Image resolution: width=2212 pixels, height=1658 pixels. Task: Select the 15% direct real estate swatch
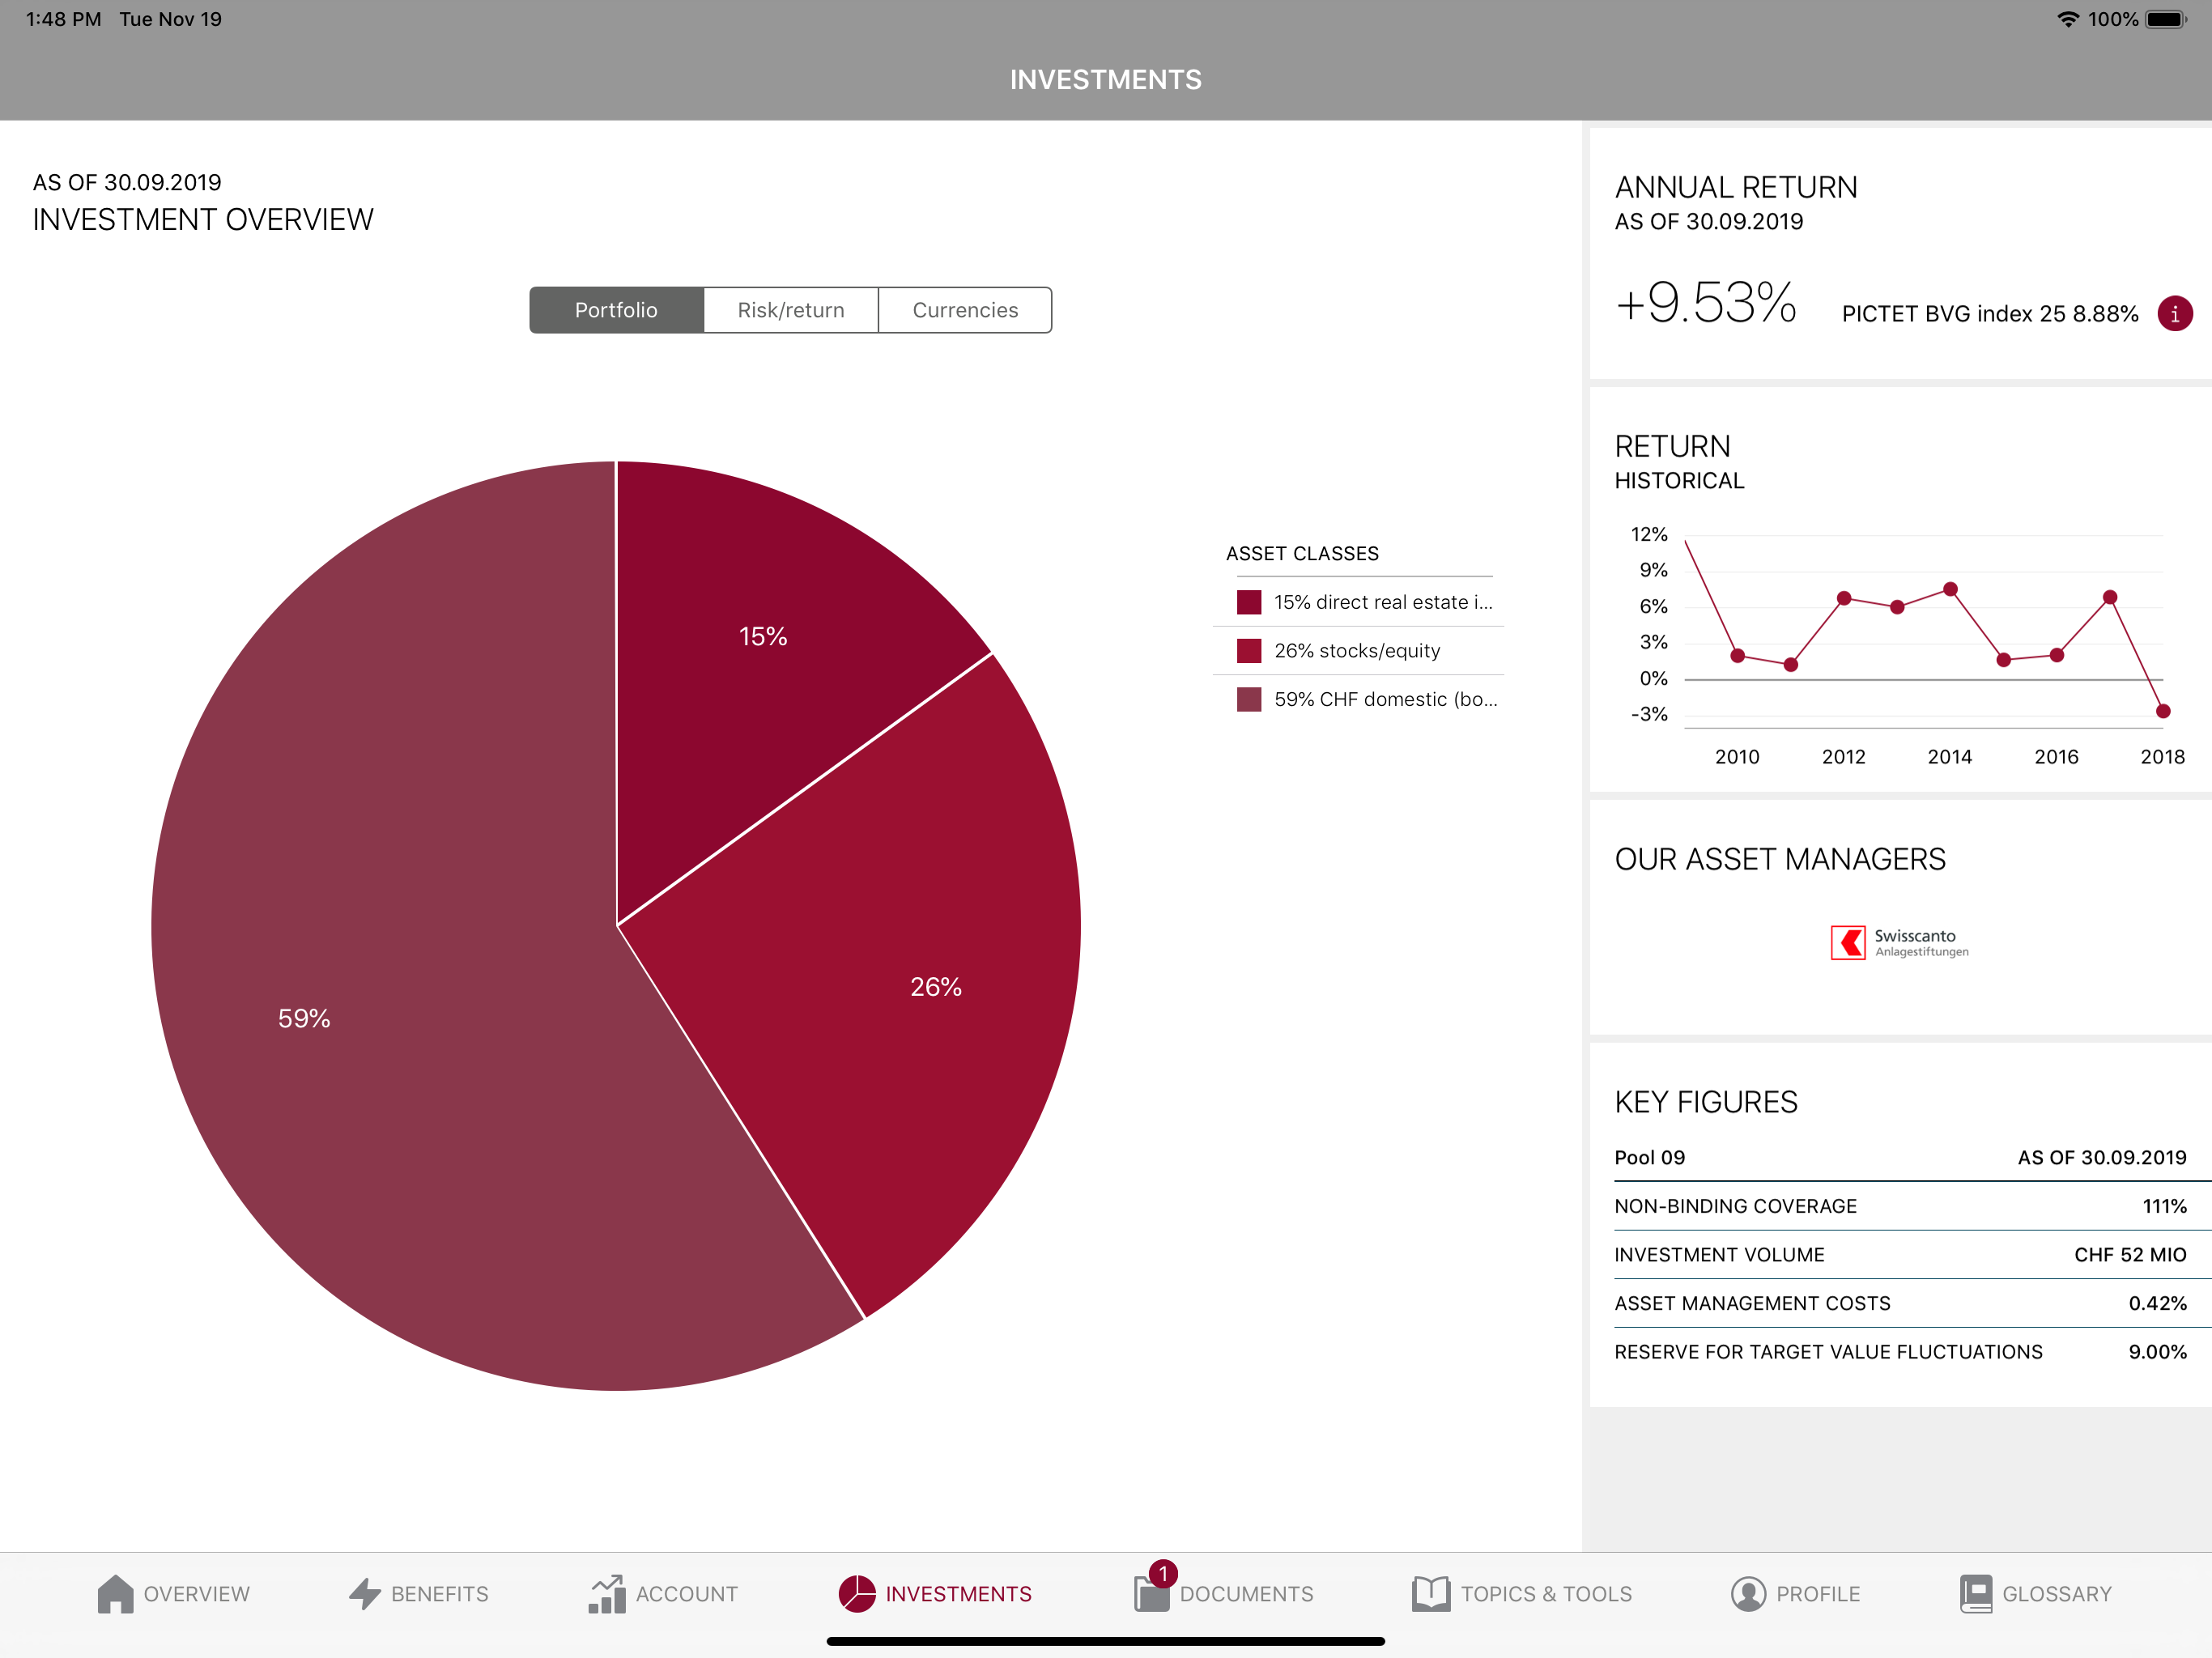point(1249,602)
